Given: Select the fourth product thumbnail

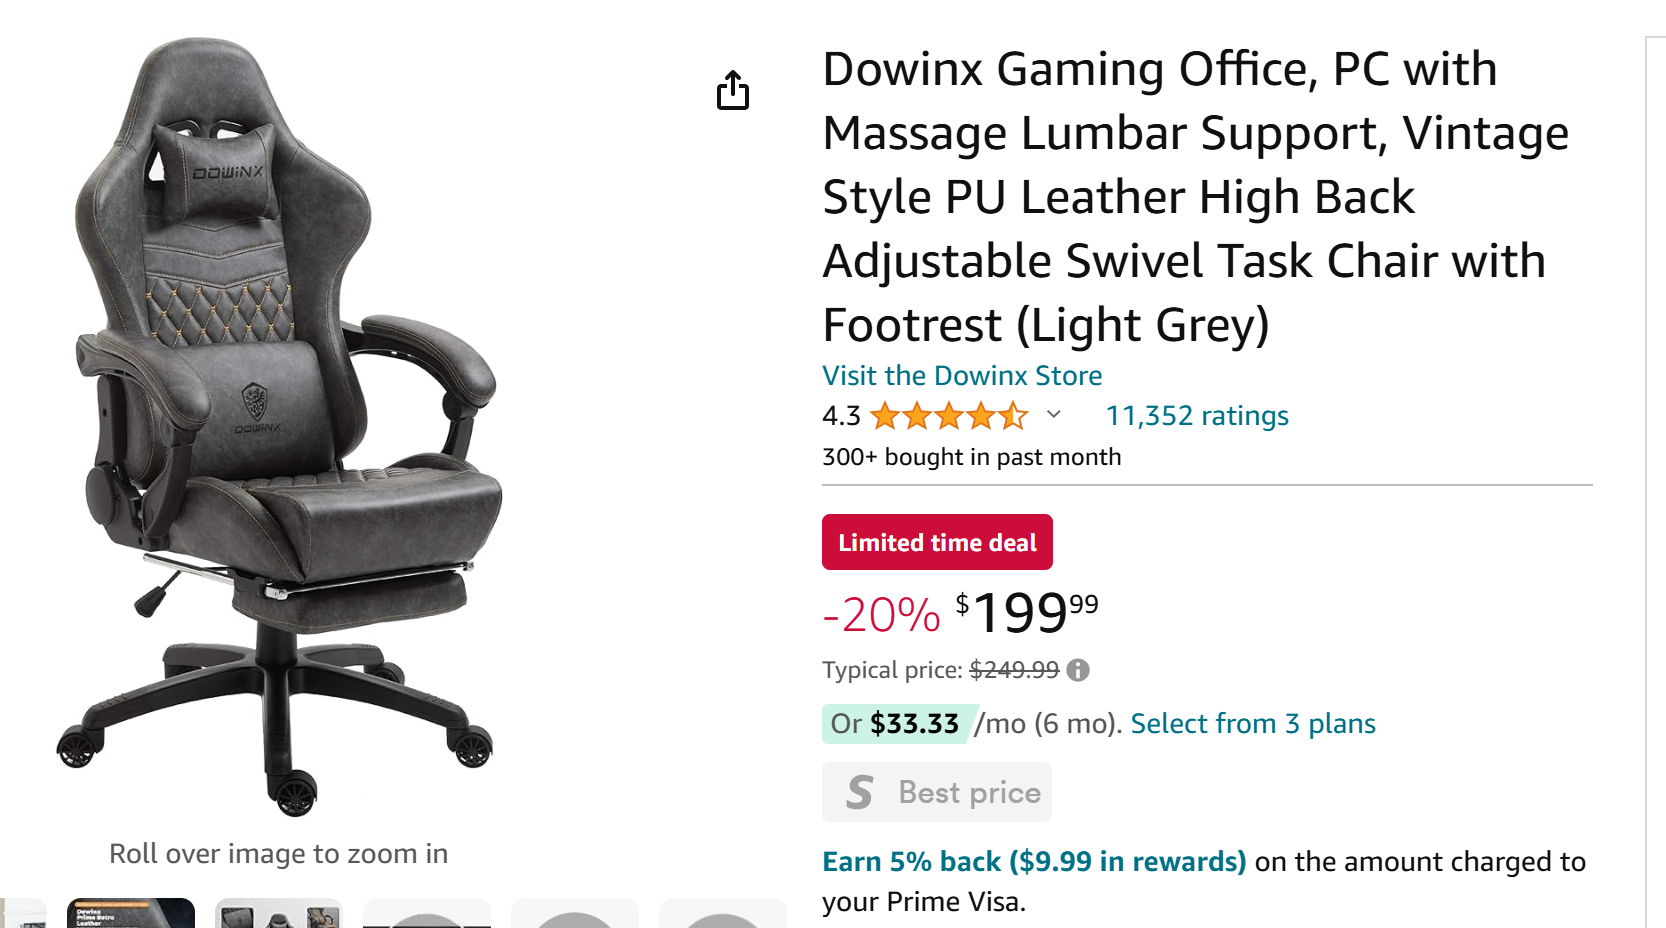Looking at the screenshot, I should [427, 914].
